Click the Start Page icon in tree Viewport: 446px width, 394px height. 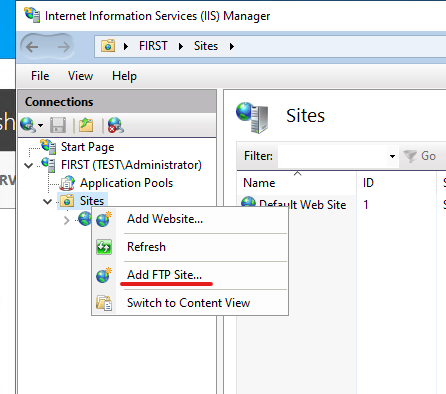click(49, 147)
